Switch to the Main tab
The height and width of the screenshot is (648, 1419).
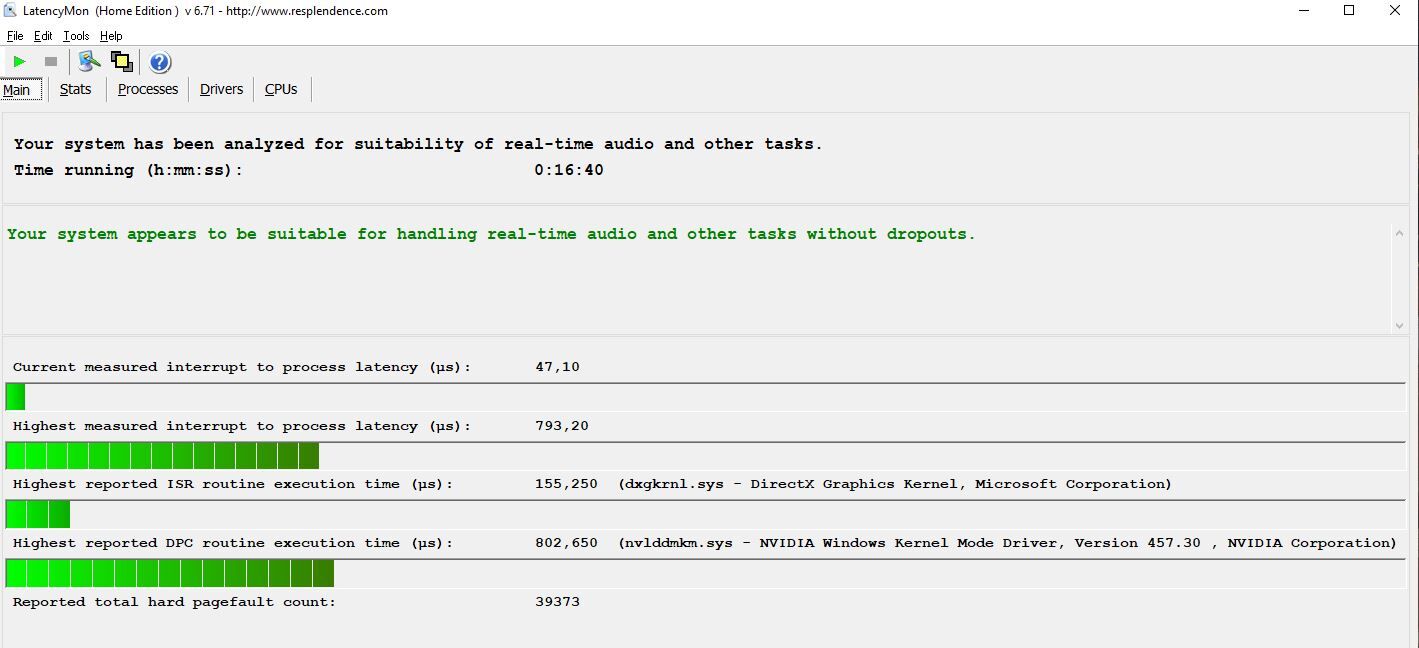click(x=17, y=90)
